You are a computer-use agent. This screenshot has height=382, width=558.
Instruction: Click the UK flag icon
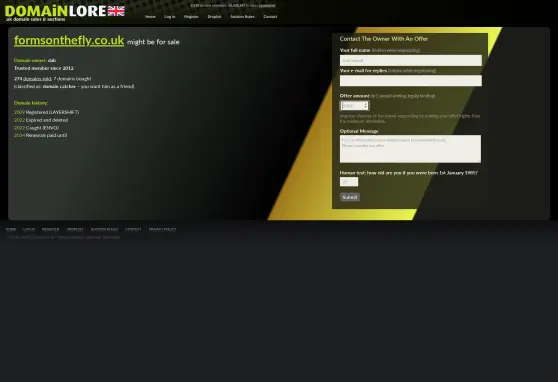[116, 11]
